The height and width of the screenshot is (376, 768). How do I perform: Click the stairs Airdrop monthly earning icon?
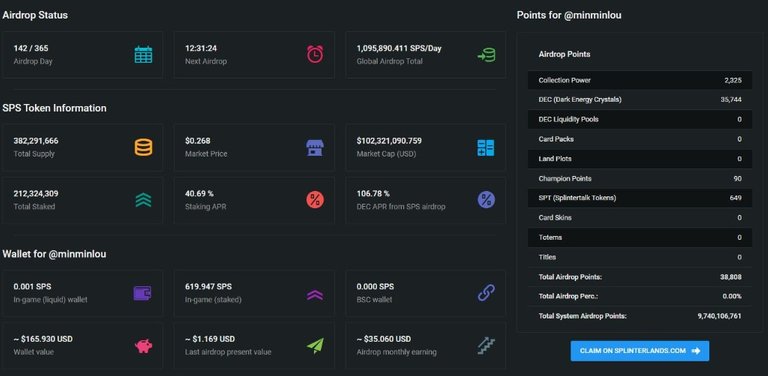pyautogui.click(x=486, y=346)
